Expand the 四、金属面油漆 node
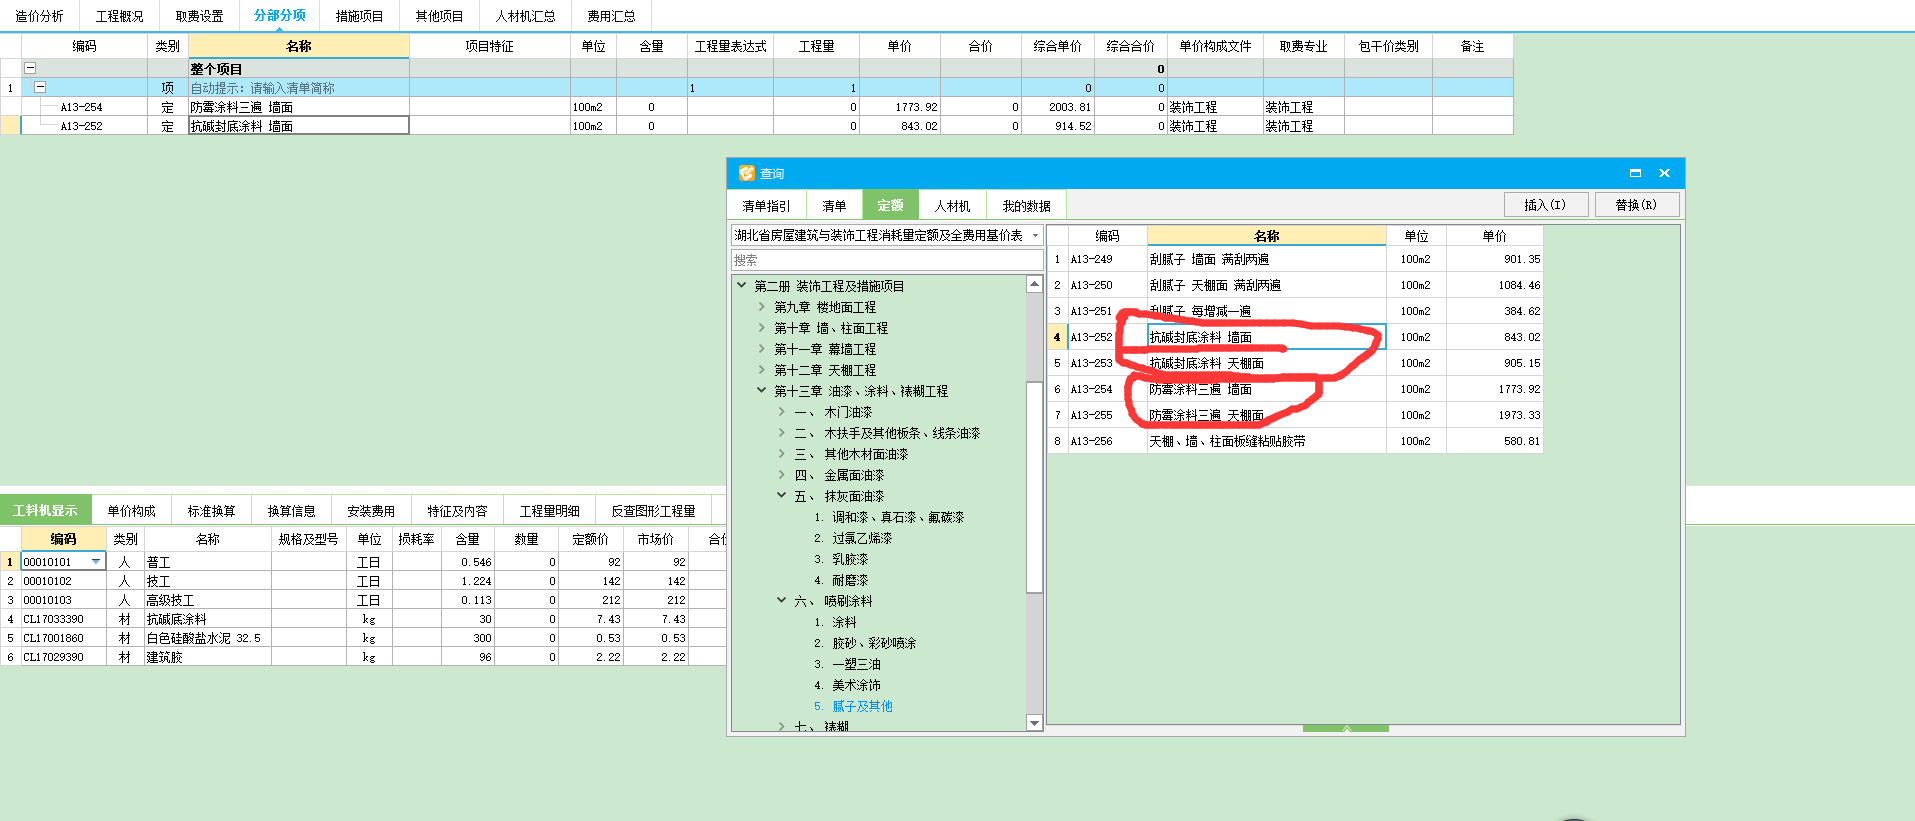This screenshot has height=821, width=1915. pos(782,474)
